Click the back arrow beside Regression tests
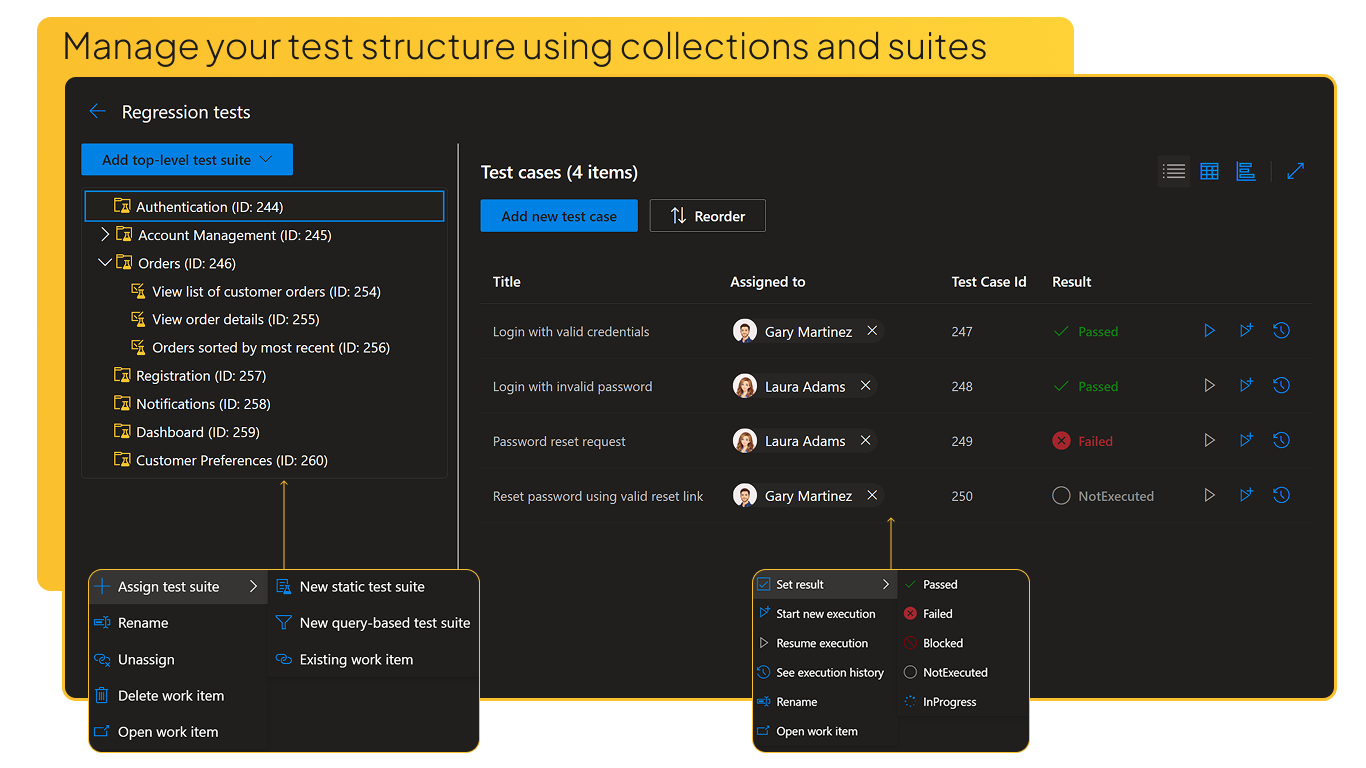Image resolution: width=1366 pixels, height=768 pixels. pyautogui.click(x=97, y=111)
